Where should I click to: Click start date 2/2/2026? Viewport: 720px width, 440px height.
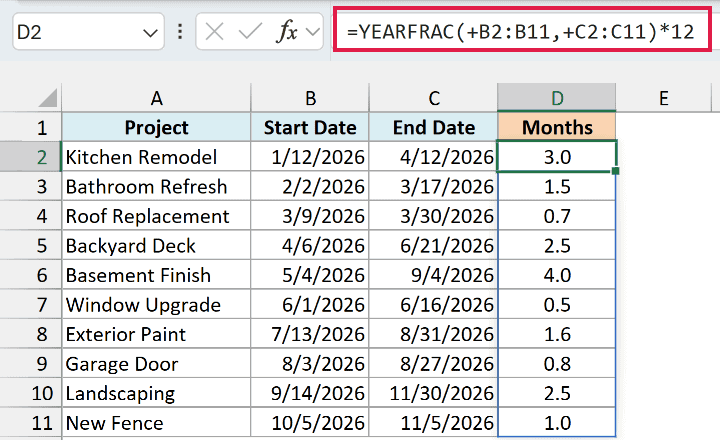[310, 186]
